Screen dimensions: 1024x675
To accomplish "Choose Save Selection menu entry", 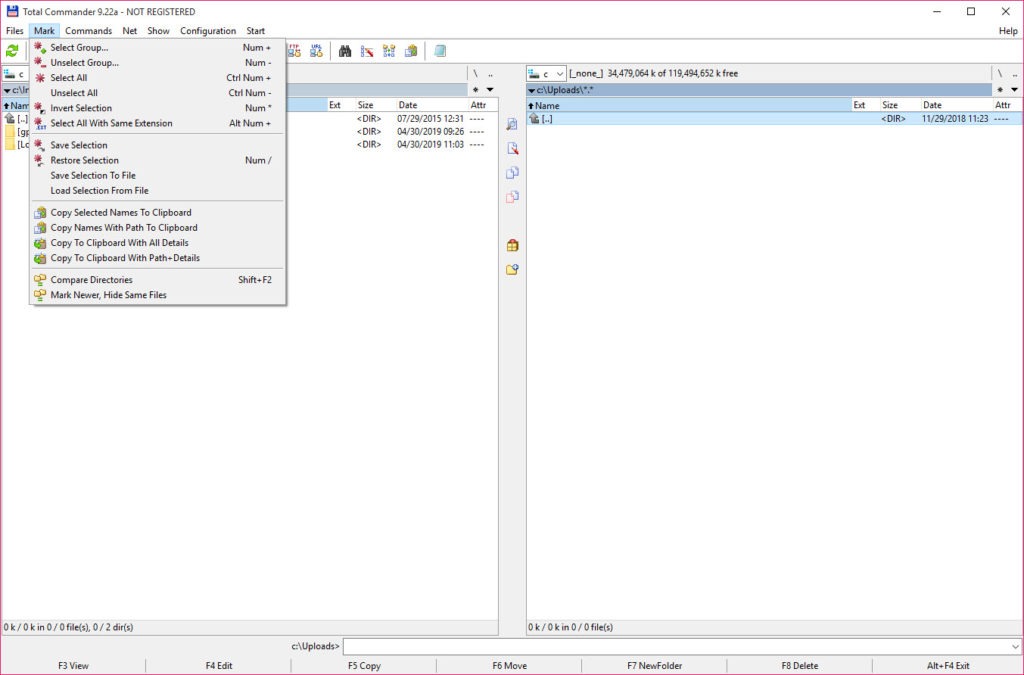I will (157, 145).
